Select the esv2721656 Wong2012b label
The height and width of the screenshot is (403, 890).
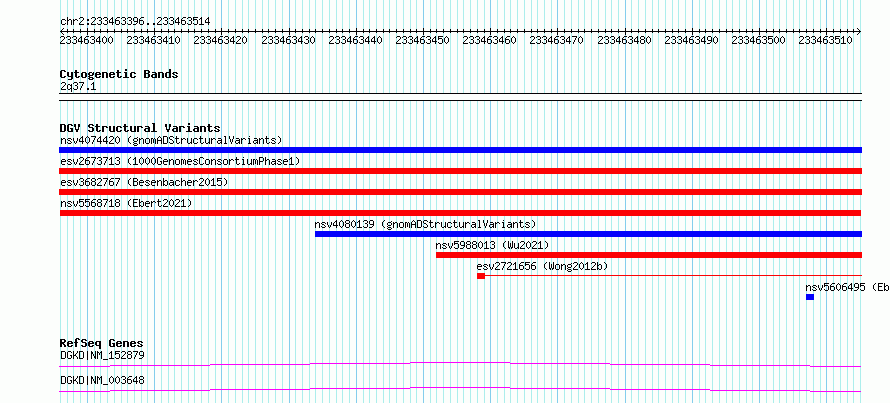pos(542,266)
